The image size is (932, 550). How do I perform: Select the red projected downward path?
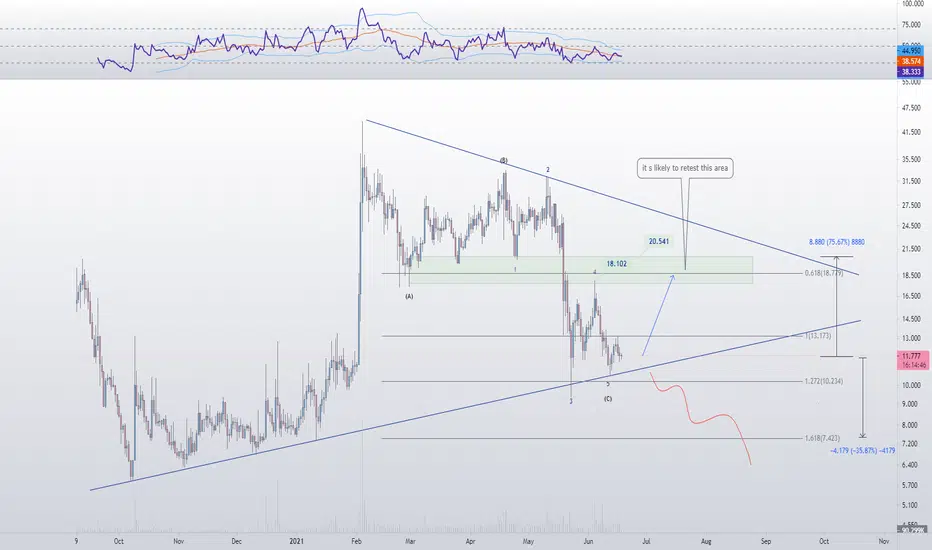tap(701, 417)
